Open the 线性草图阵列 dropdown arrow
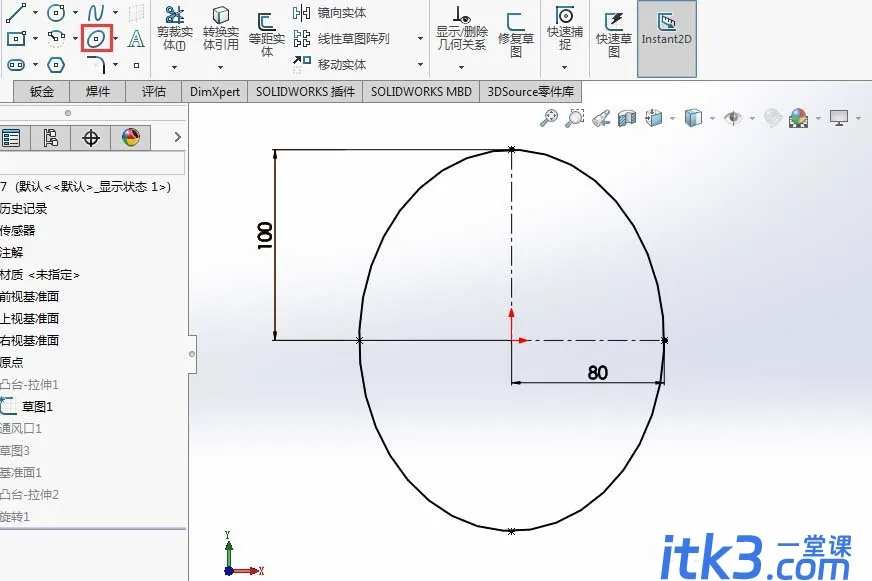 [420, 38]
